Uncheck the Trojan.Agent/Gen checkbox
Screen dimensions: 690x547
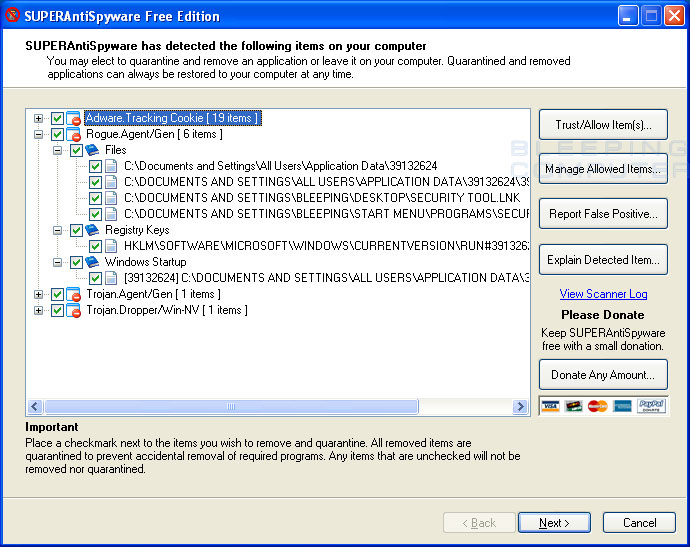57,294
